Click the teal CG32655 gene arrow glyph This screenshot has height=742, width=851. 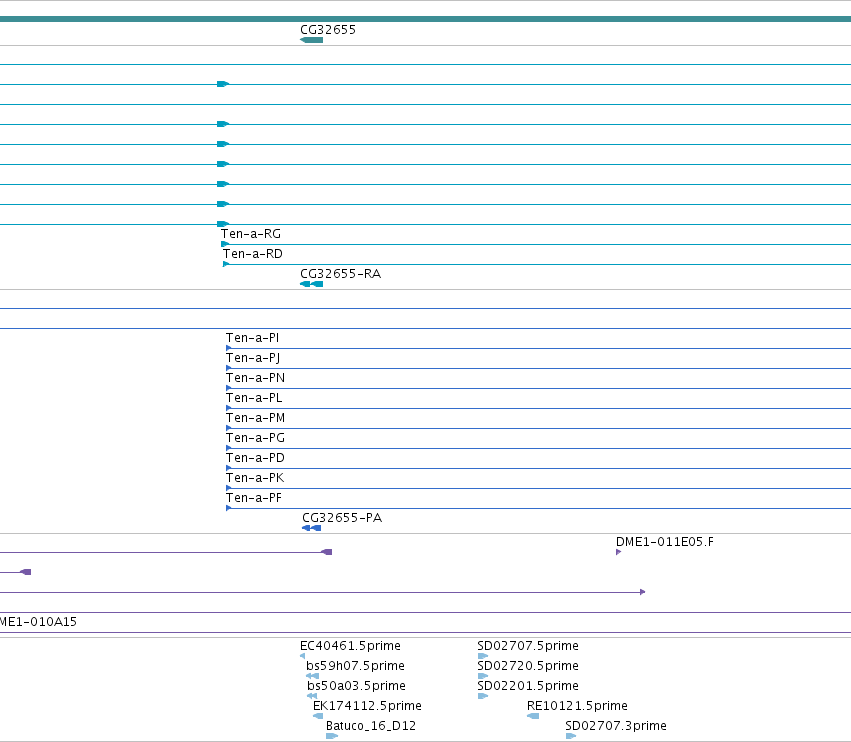(312, 40)
